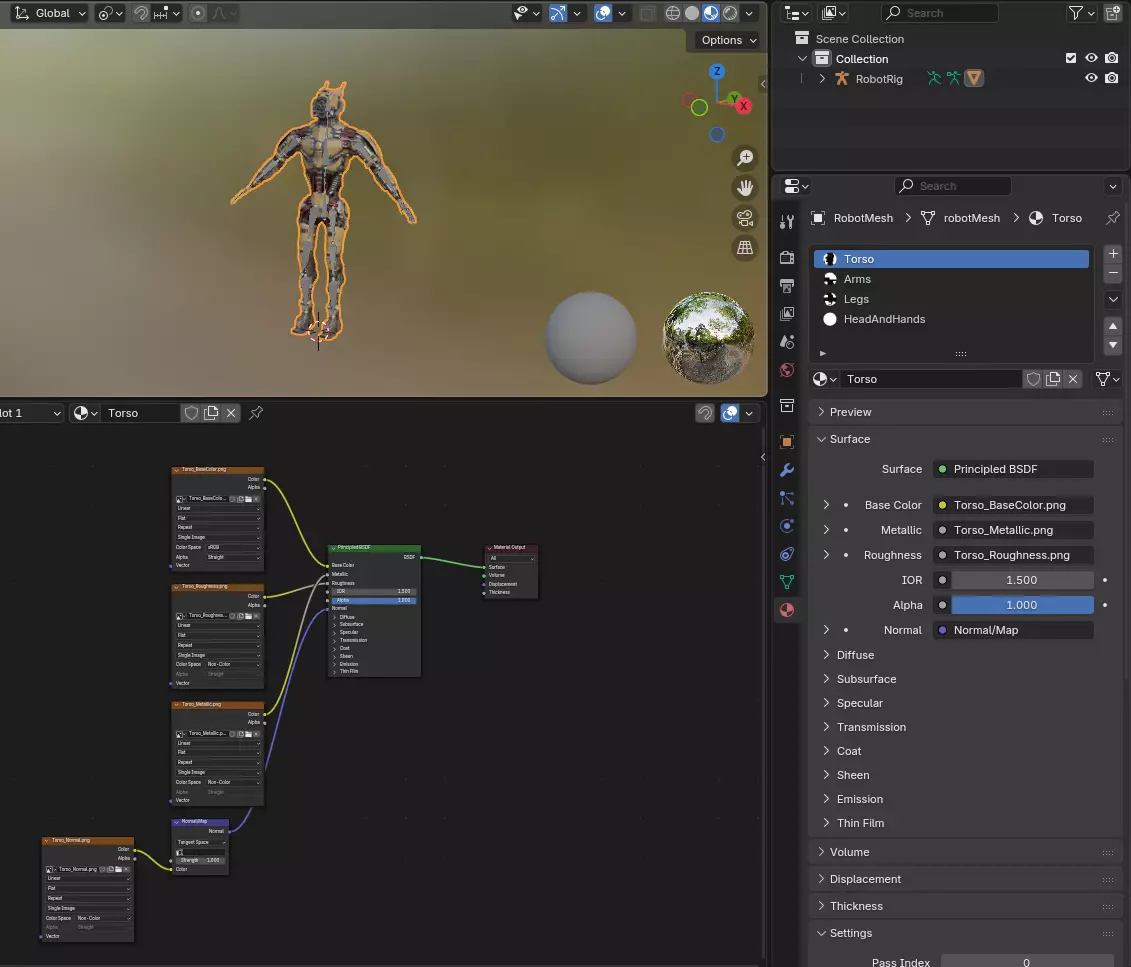Open viewport Options dropdown

coord(728,40)
